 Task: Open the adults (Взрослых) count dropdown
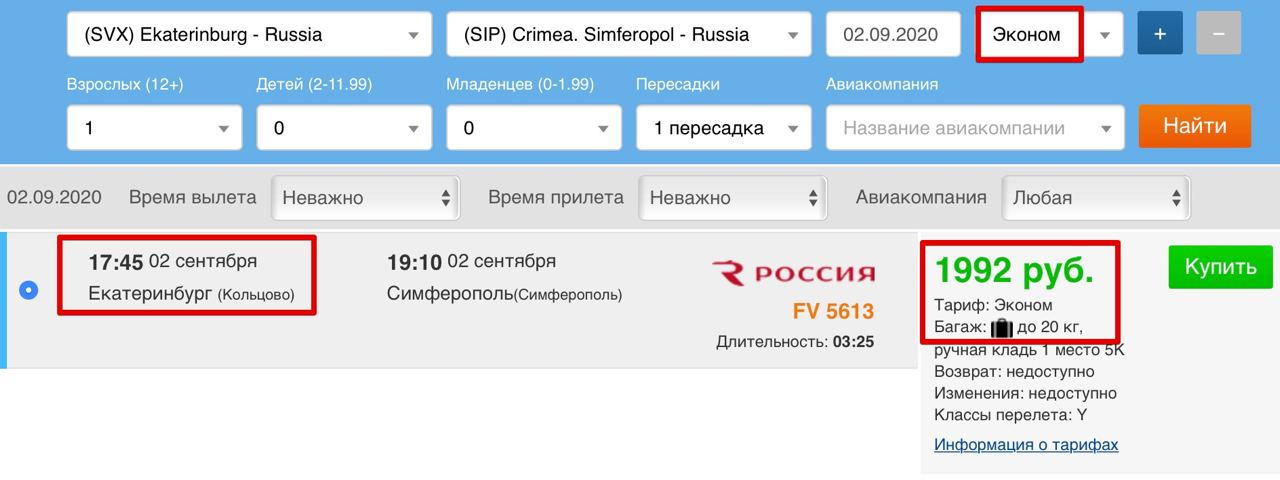(x=154, y=128)
